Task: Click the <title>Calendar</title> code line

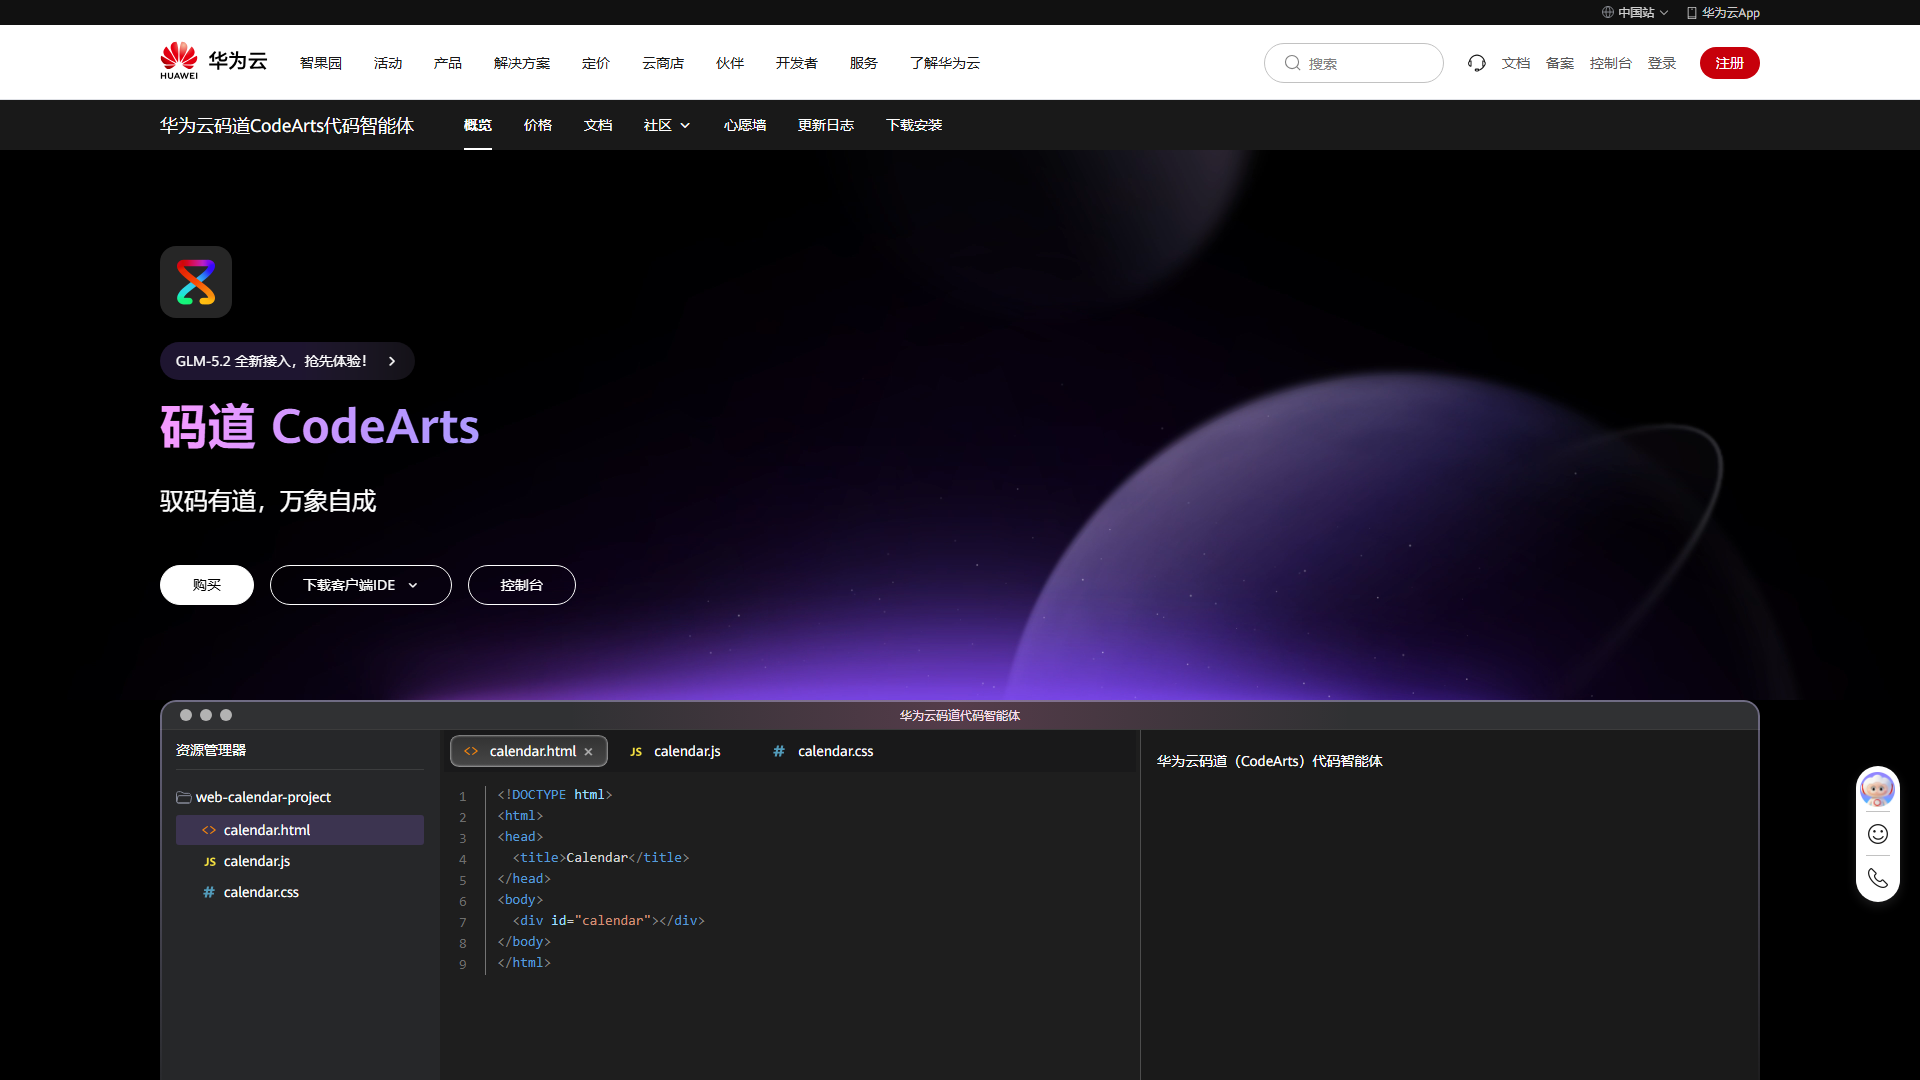Action: pyautogui.click(x=601, y=858)
